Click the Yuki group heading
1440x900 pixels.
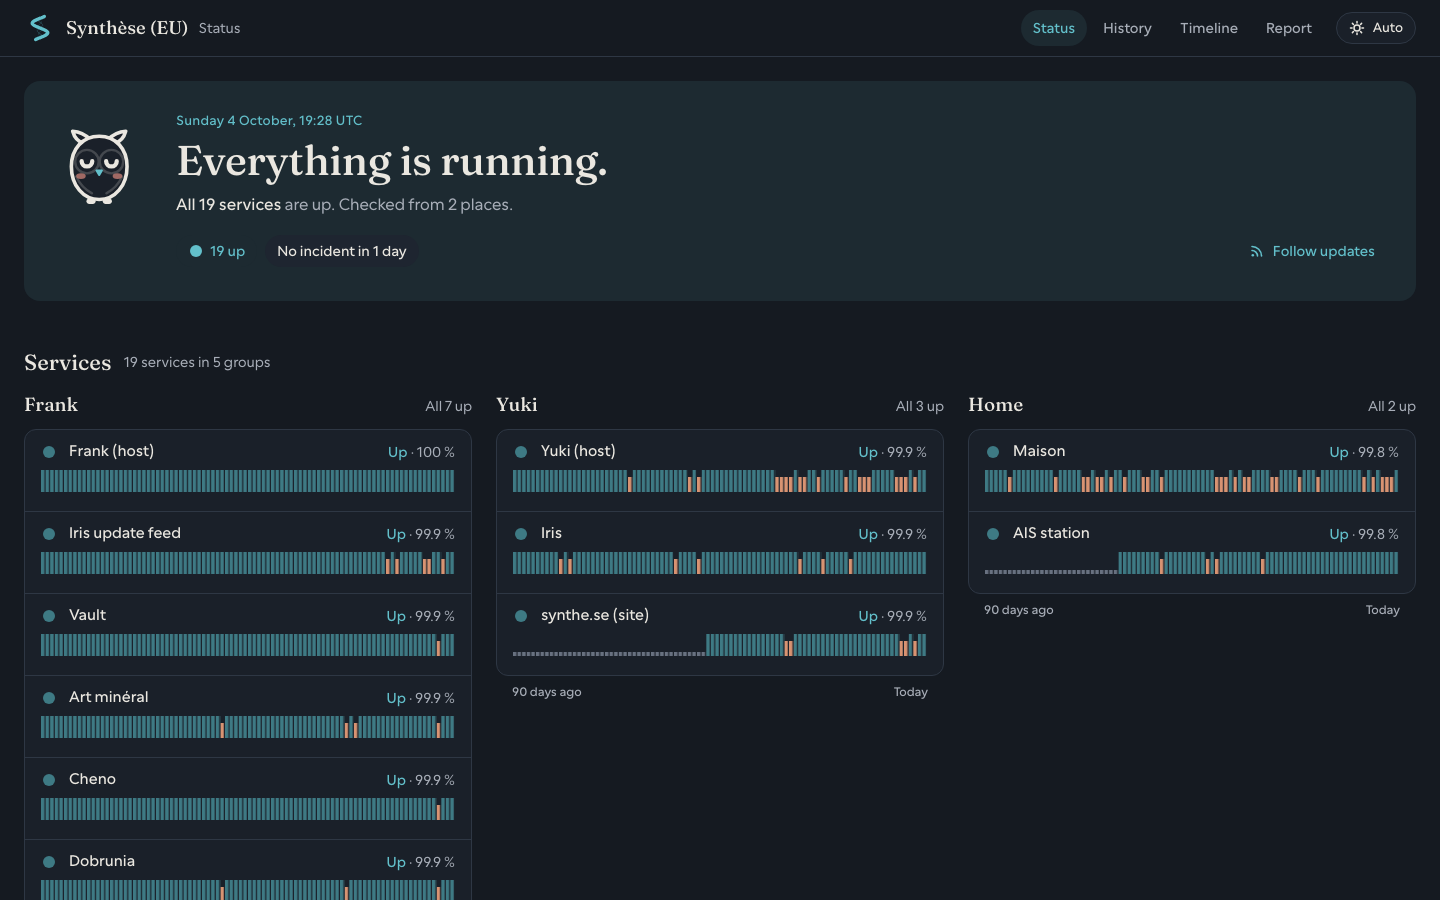click(x=517, y=405)
